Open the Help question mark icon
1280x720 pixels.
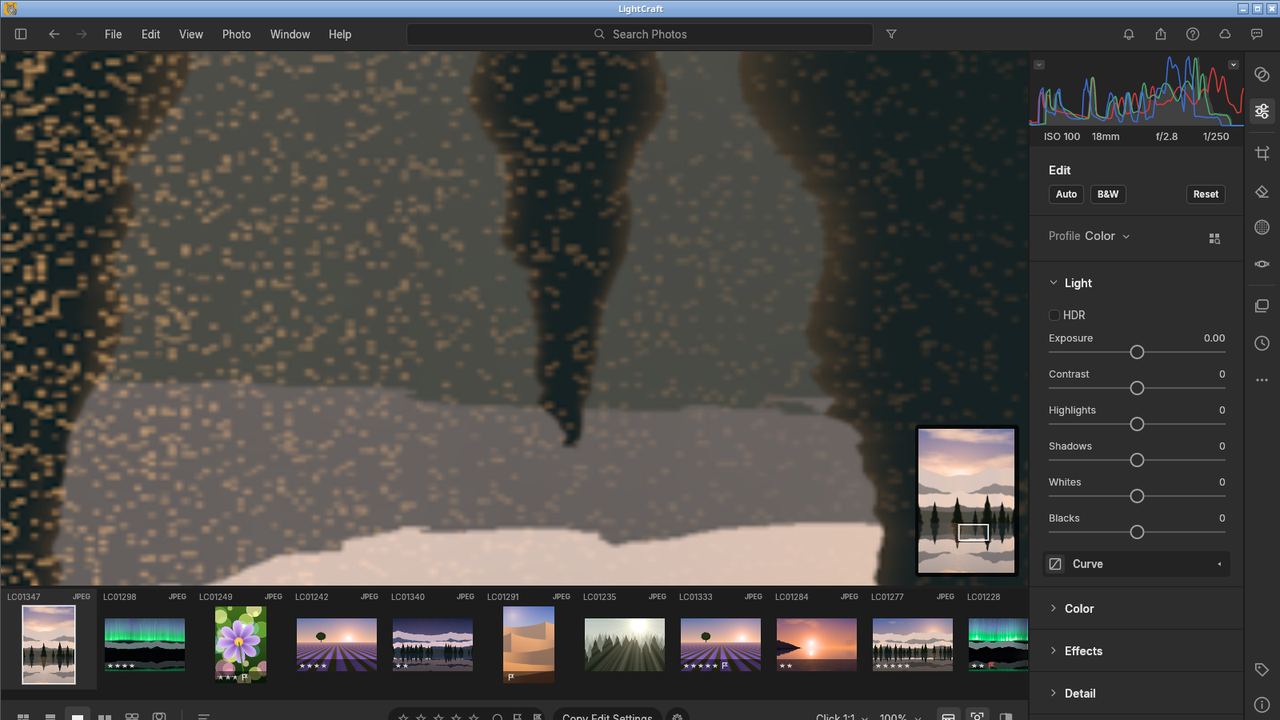[x=1192, y=34]
